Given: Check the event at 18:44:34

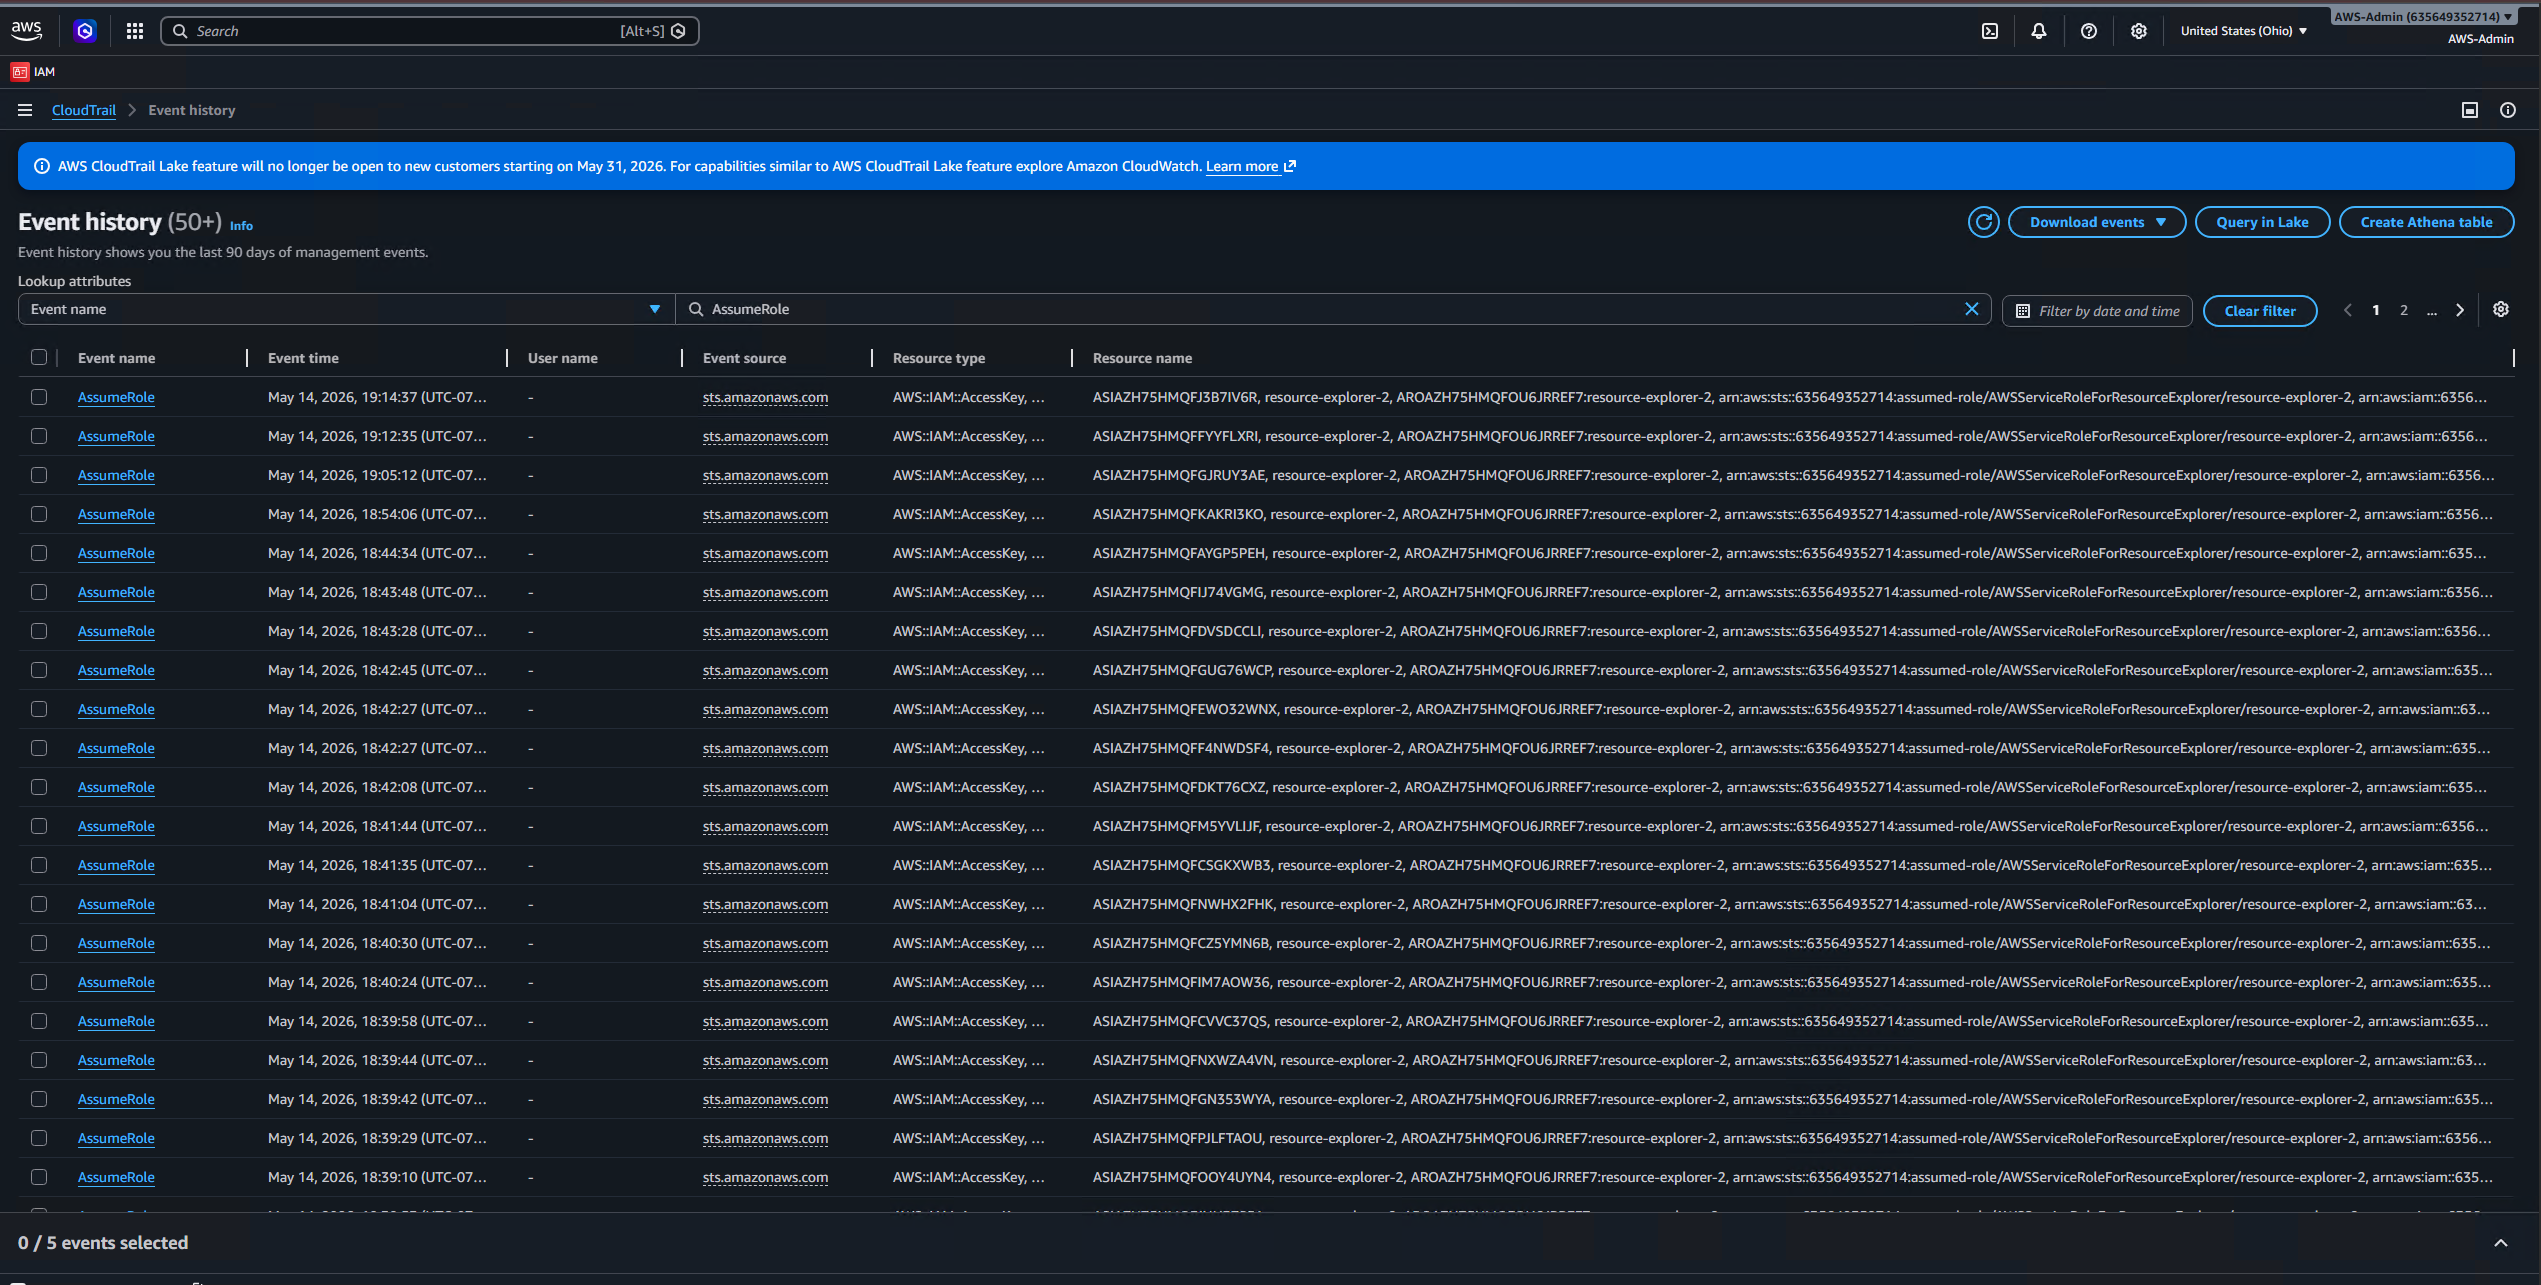Looking at the screenshot, I should pos(39,553).
